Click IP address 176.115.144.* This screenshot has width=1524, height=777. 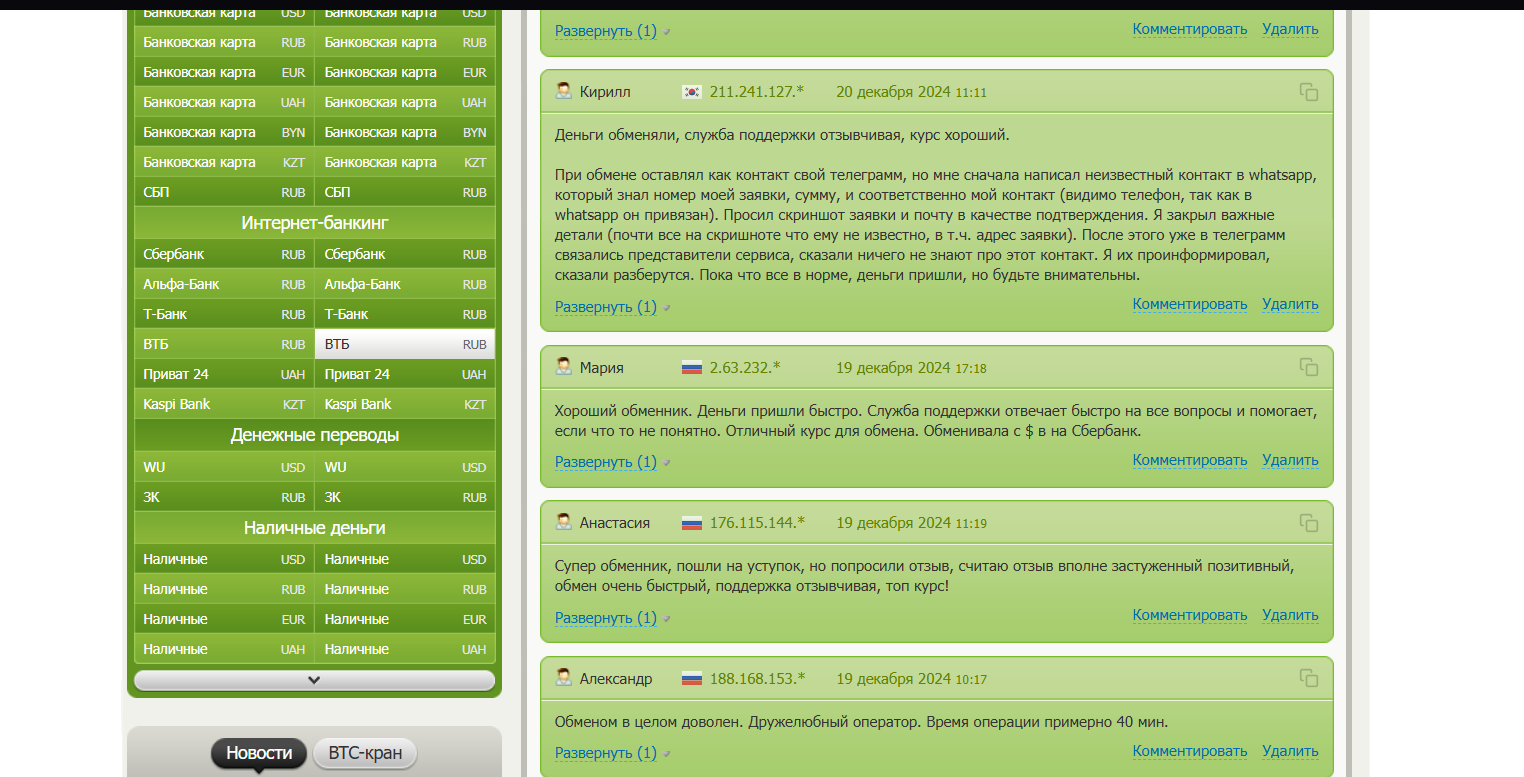pos(757,523)
